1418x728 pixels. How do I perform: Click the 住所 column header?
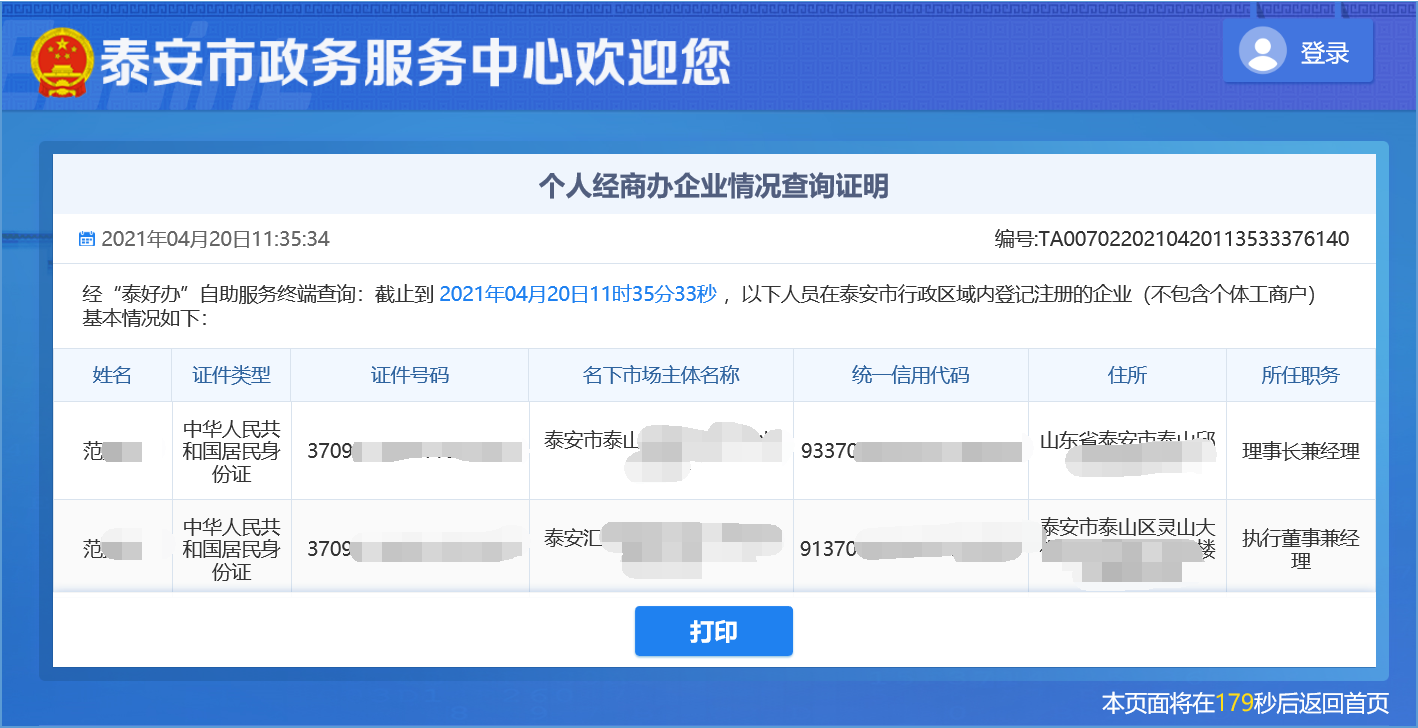coord(1127,373)
